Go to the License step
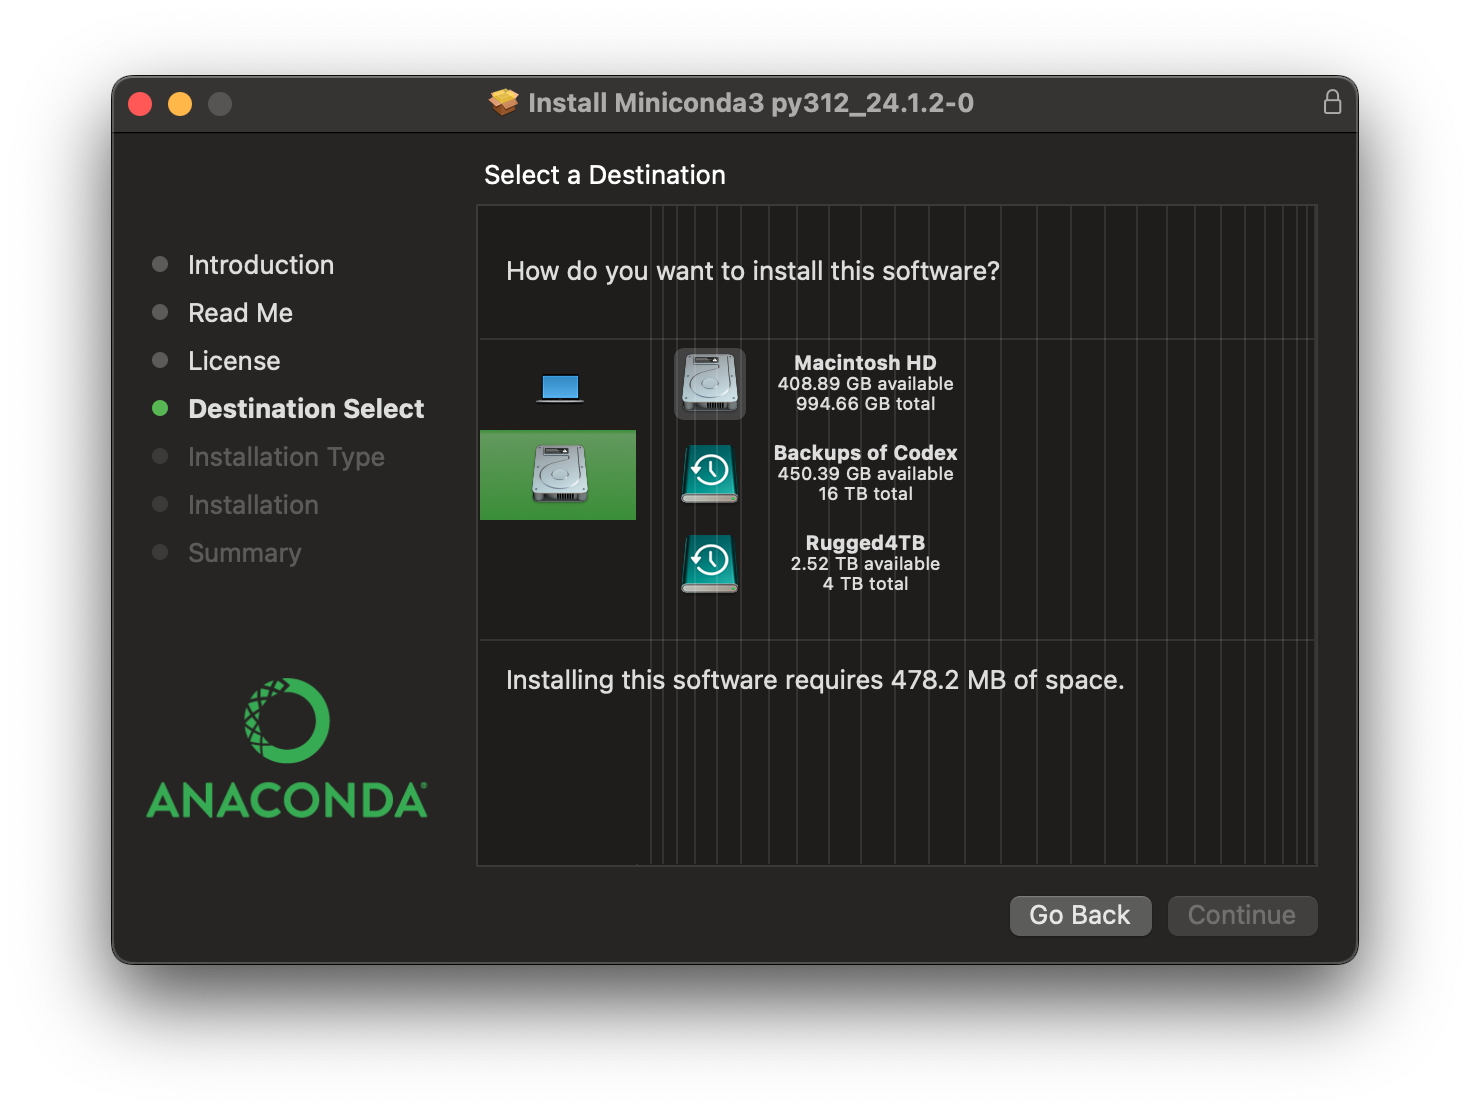This screenshot has width=1470, height=1112. pyautogui.click(x=234, y=361)
